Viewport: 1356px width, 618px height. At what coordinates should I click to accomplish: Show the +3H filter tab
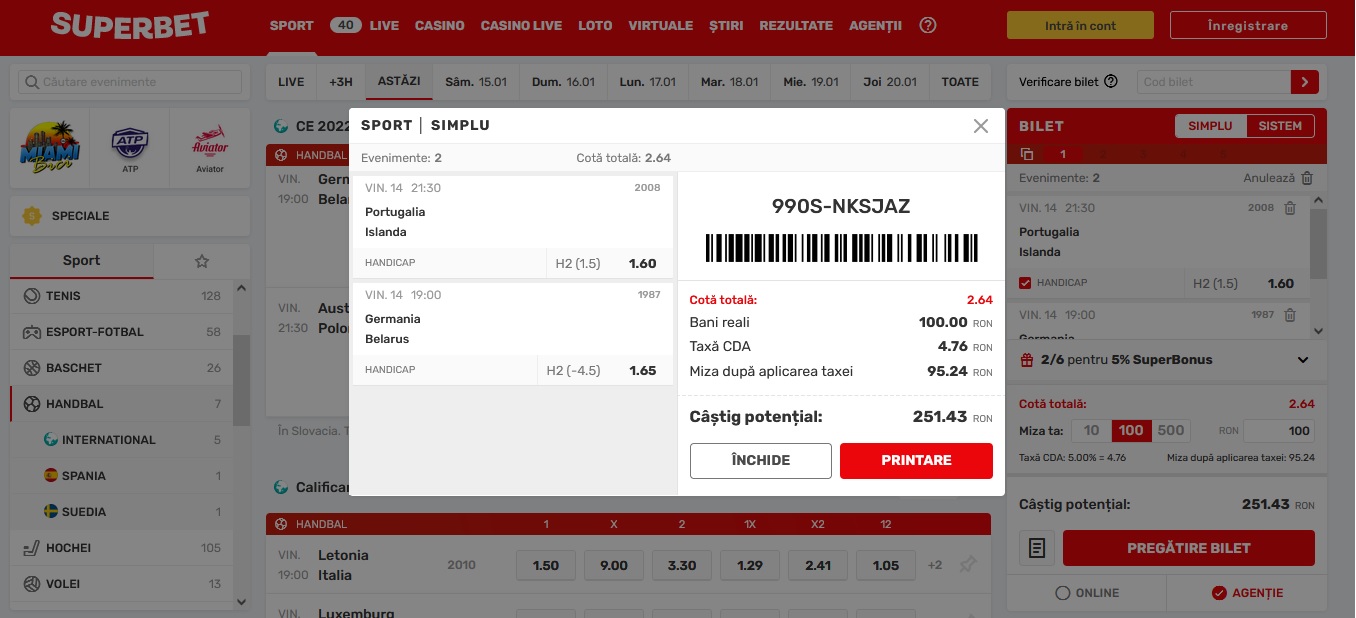341,82
